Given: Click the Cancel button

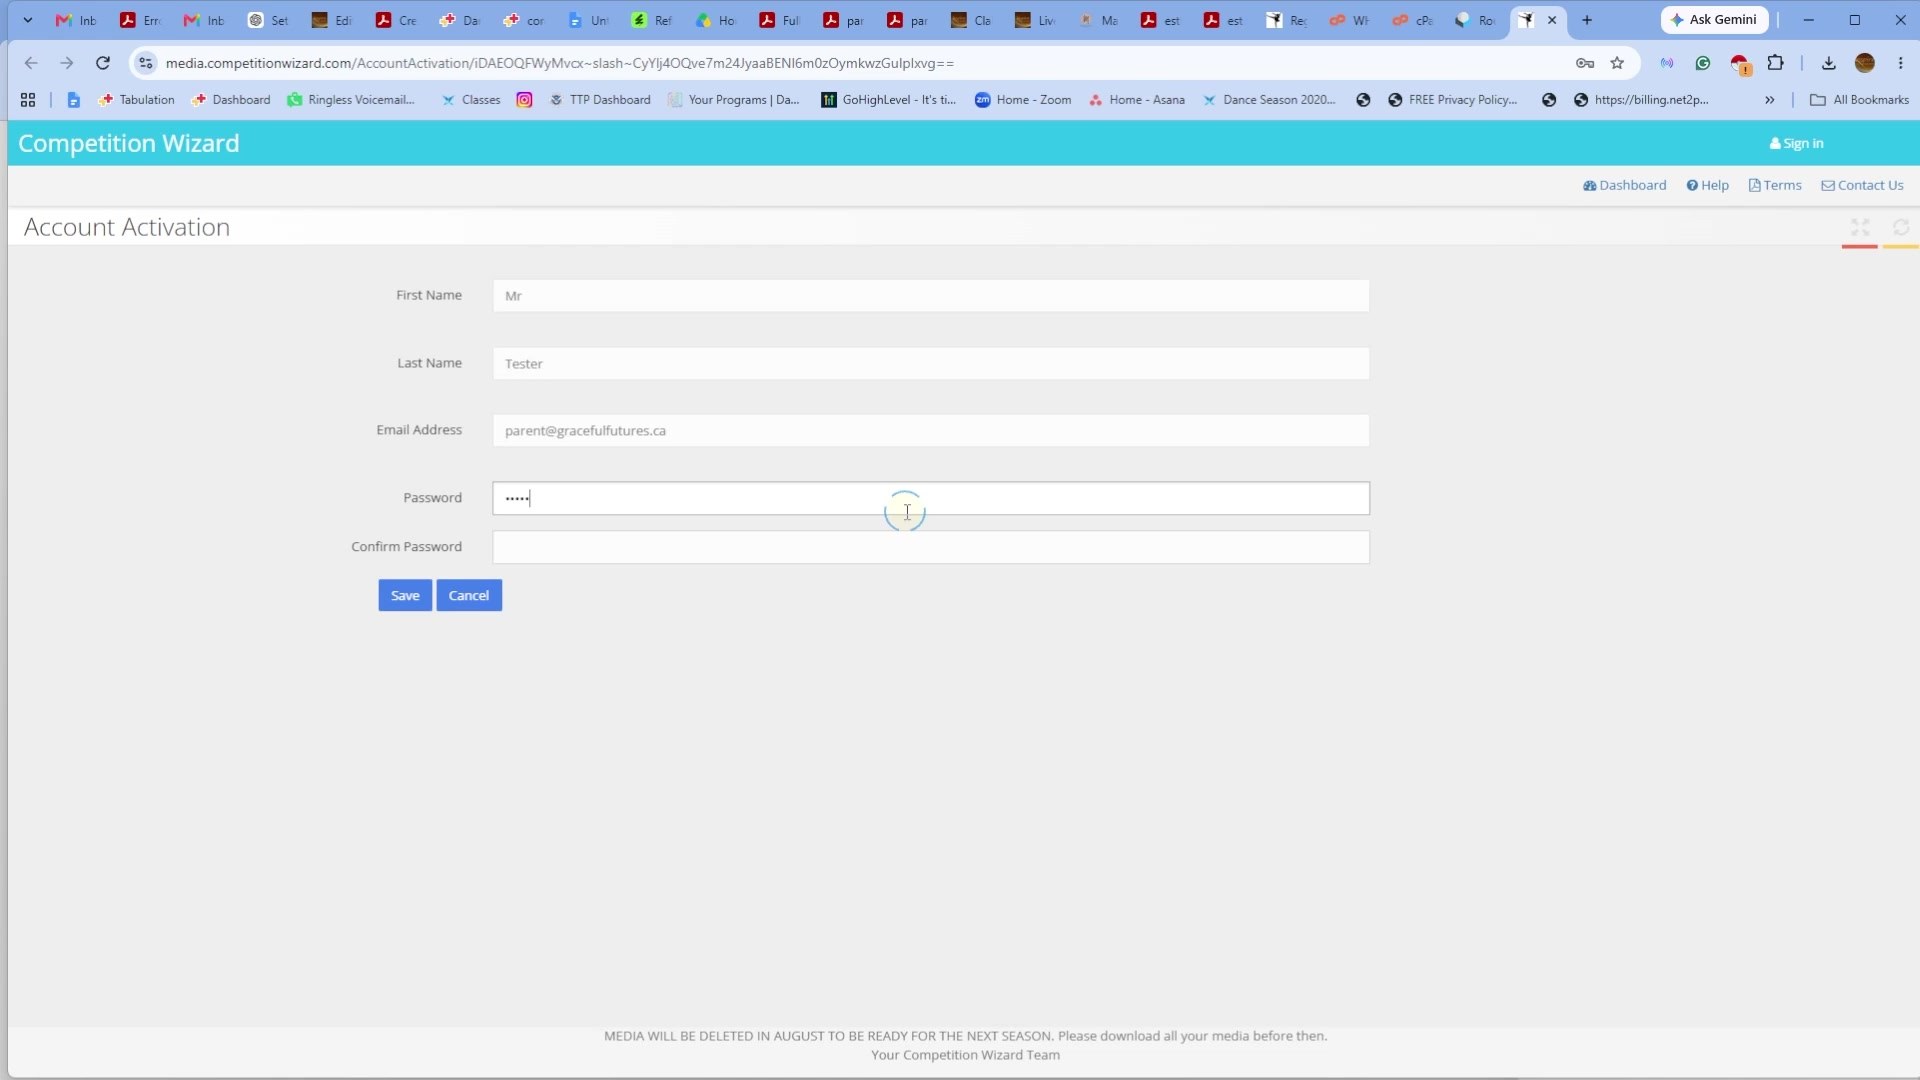Looking at the screenshot, I should [469, 595].
